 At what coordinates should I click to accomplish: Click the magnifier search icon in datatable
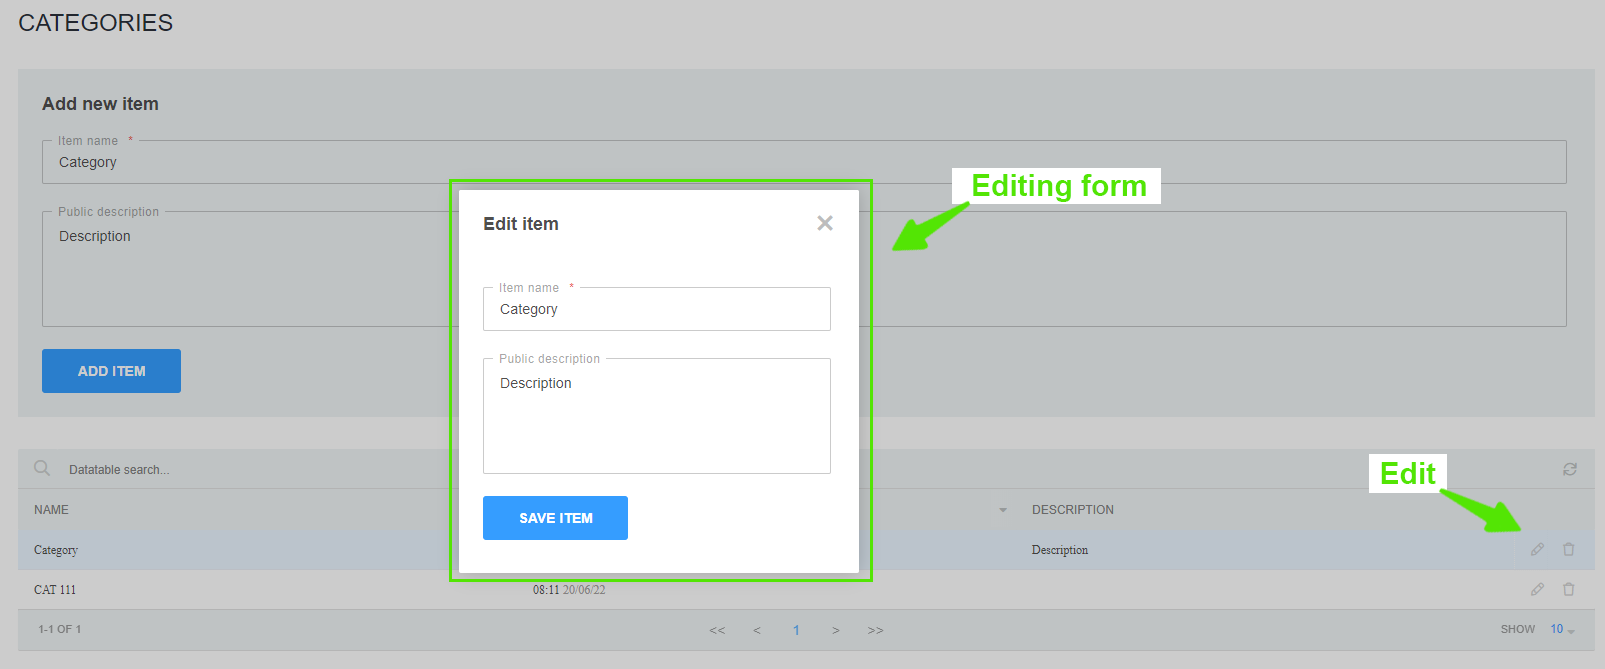click(42, 468)
